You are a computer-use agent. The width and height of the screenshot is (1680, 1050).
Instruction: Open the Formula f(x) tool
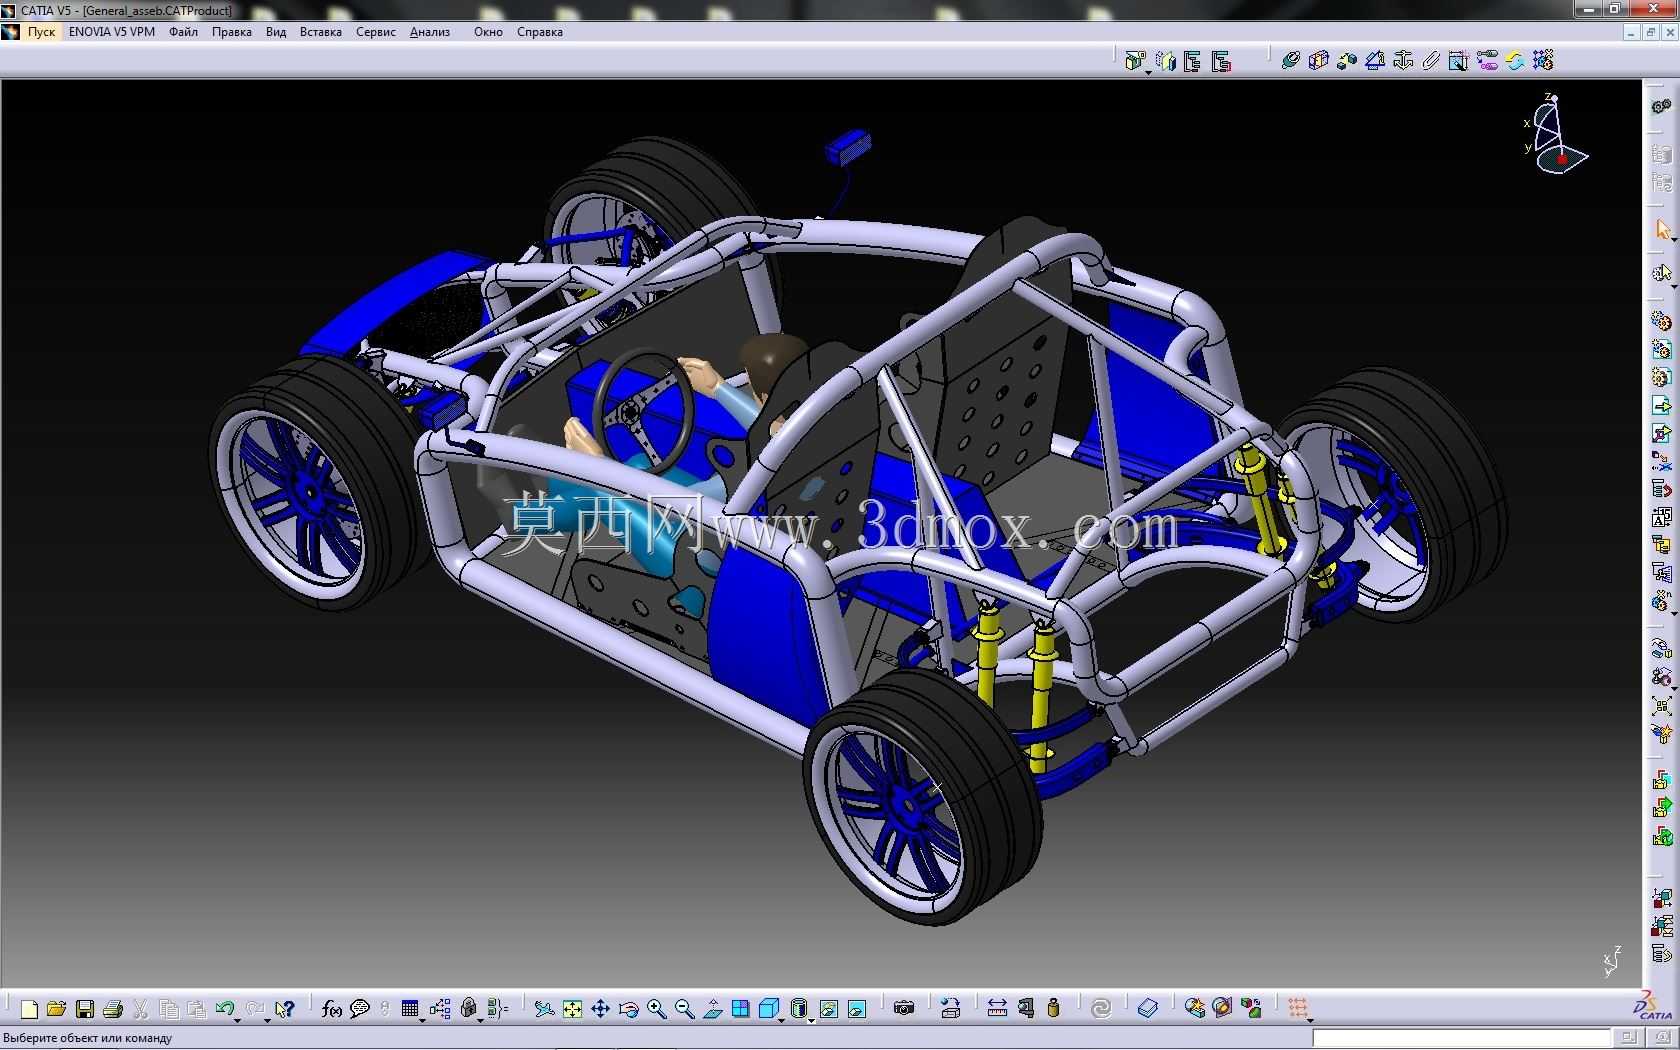click(332, 1009)
